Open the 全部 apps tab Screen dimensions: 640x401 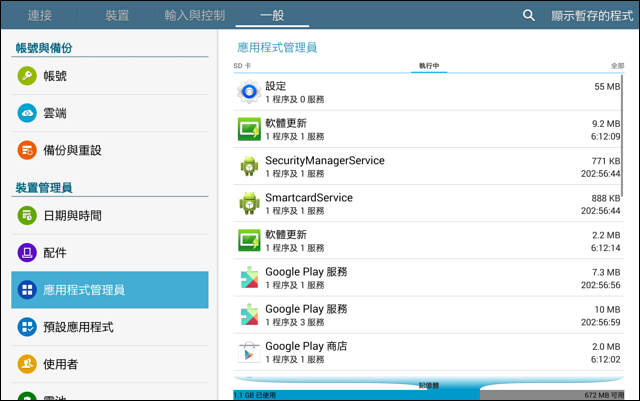(x=617, y=66)
